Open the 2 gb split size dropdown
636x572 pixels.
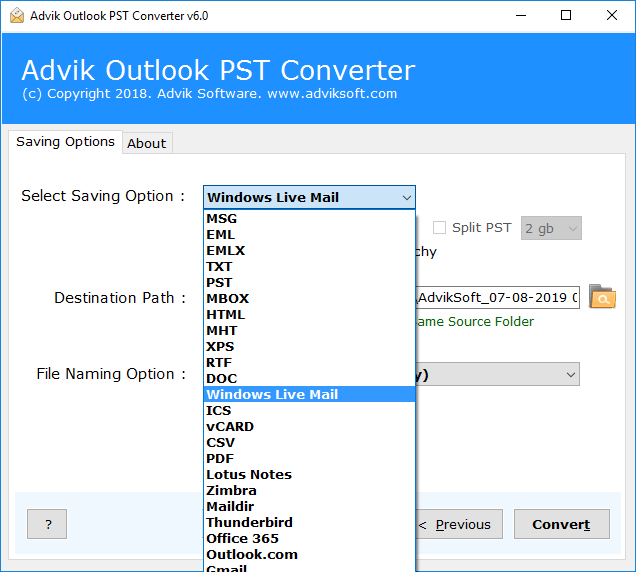(551, 228)
